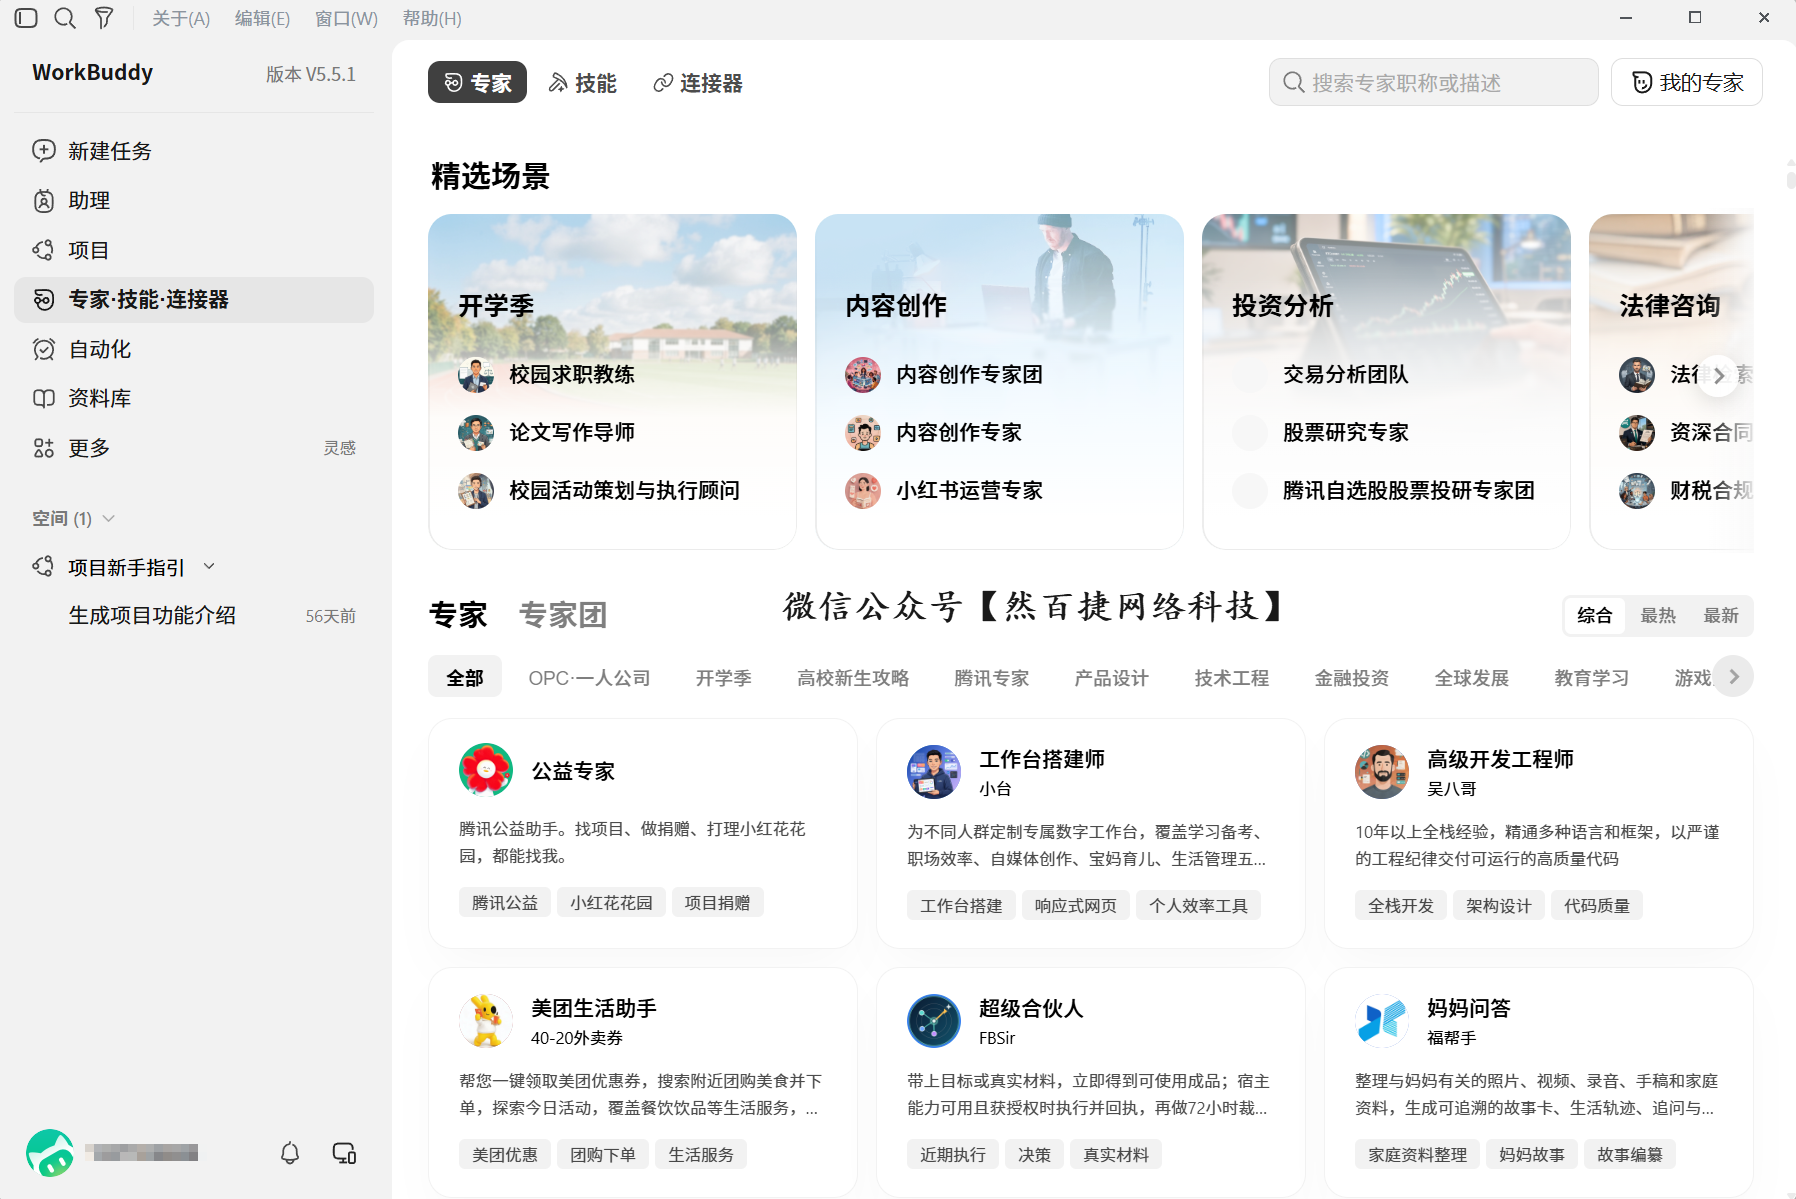Viewport: 1796px width, 1199px height.
Task: Click the 全栈开发 tag
Action: point(1401,906)
